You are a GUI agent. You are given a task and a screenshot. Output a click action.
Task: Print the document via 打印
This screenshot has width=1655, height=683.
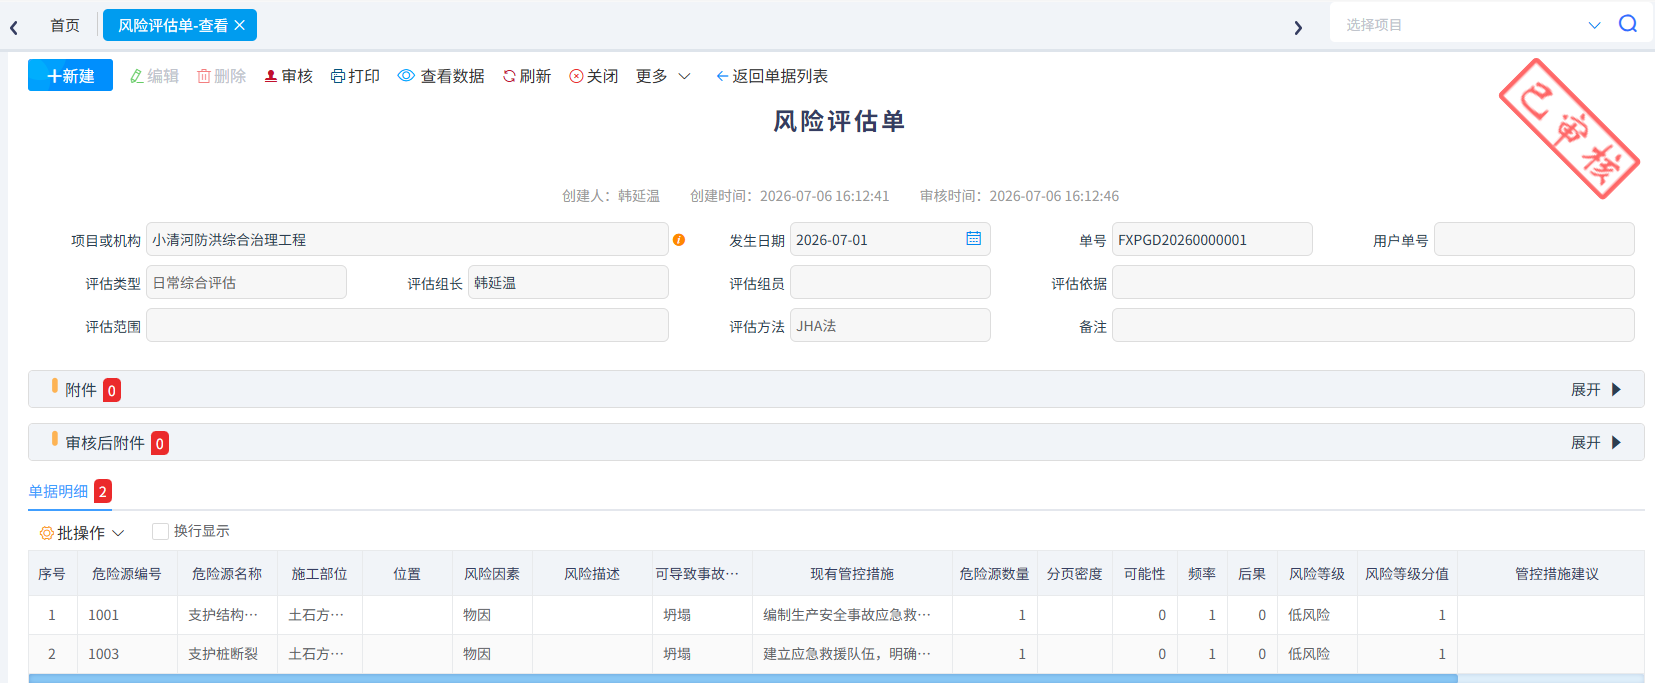coord(355,76)
